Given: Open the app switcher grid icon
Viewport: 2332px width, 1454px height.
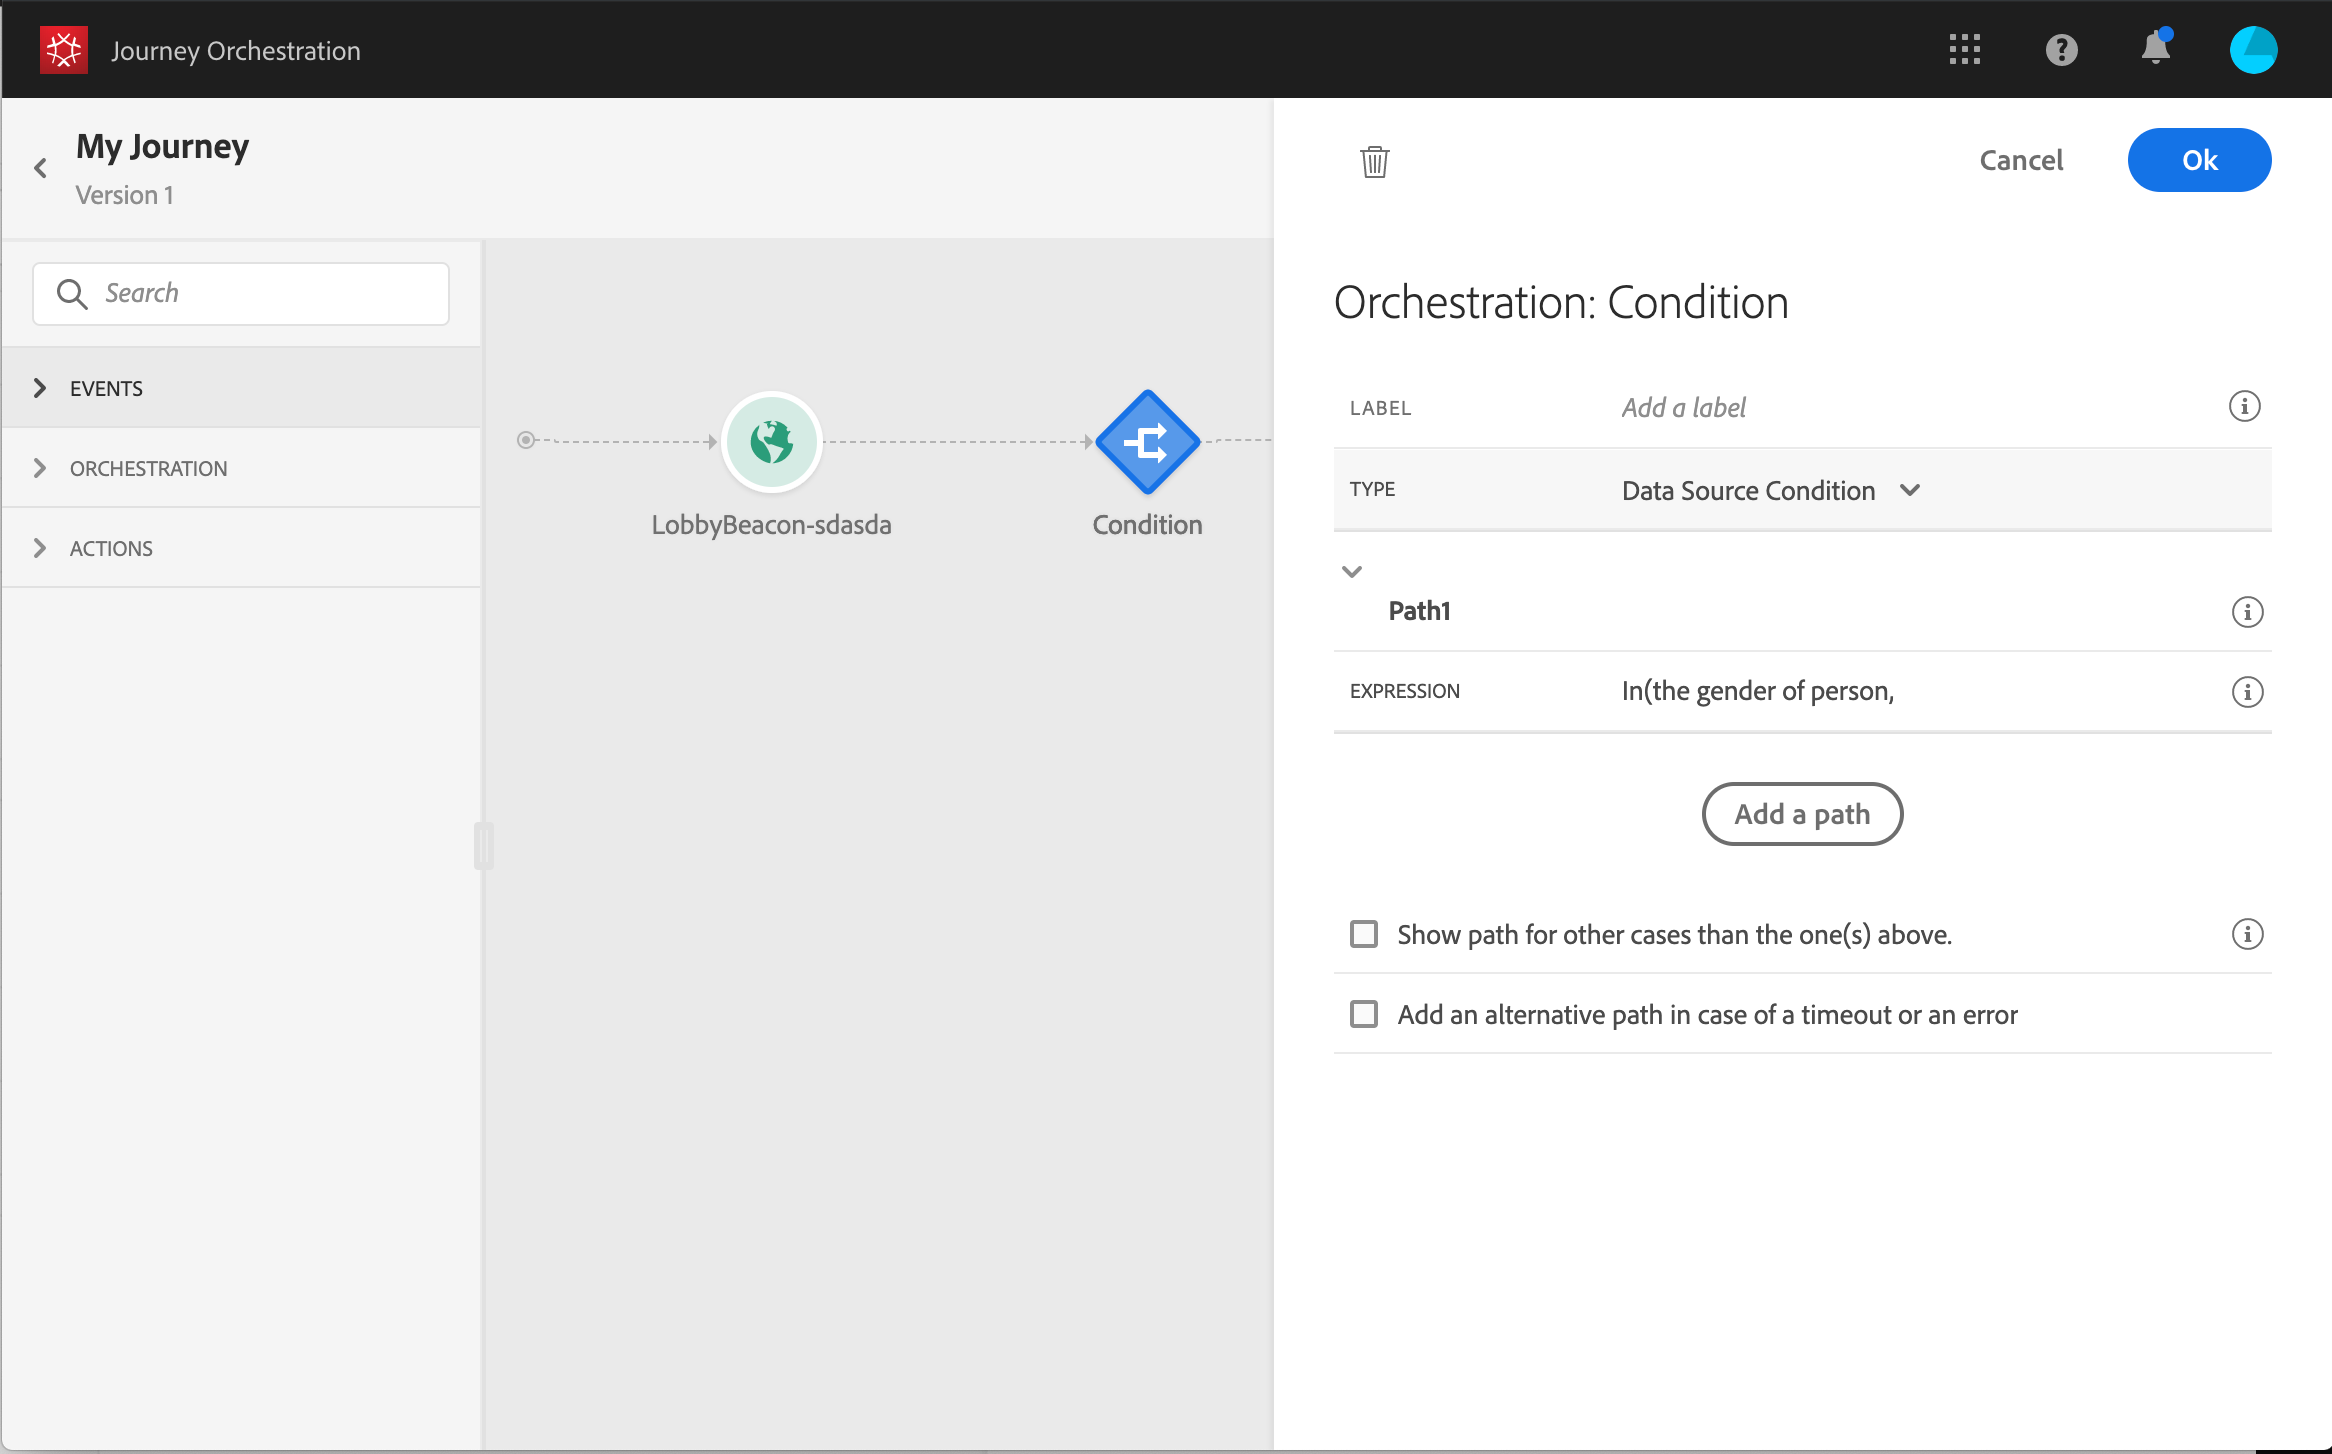Looking at the screenshot, I should tap(1964, 50).
